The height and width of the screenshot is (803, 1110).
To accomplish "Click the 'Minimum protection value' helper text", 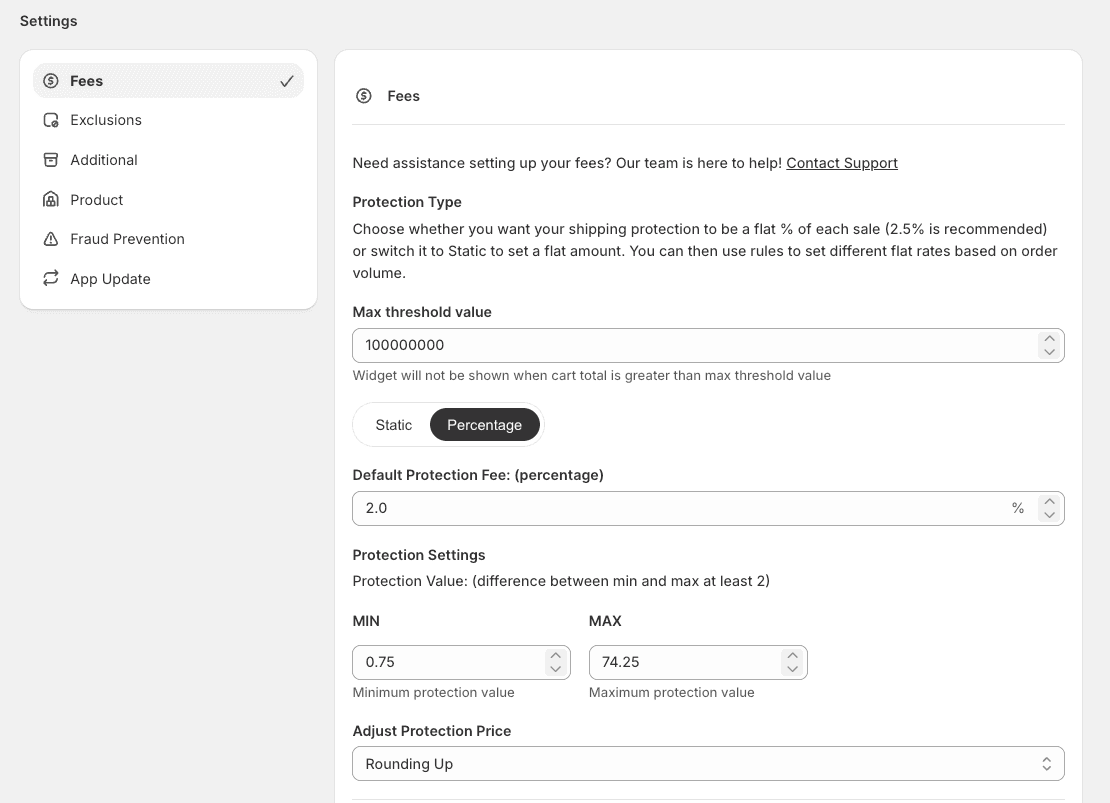I will tap(433, 693).
